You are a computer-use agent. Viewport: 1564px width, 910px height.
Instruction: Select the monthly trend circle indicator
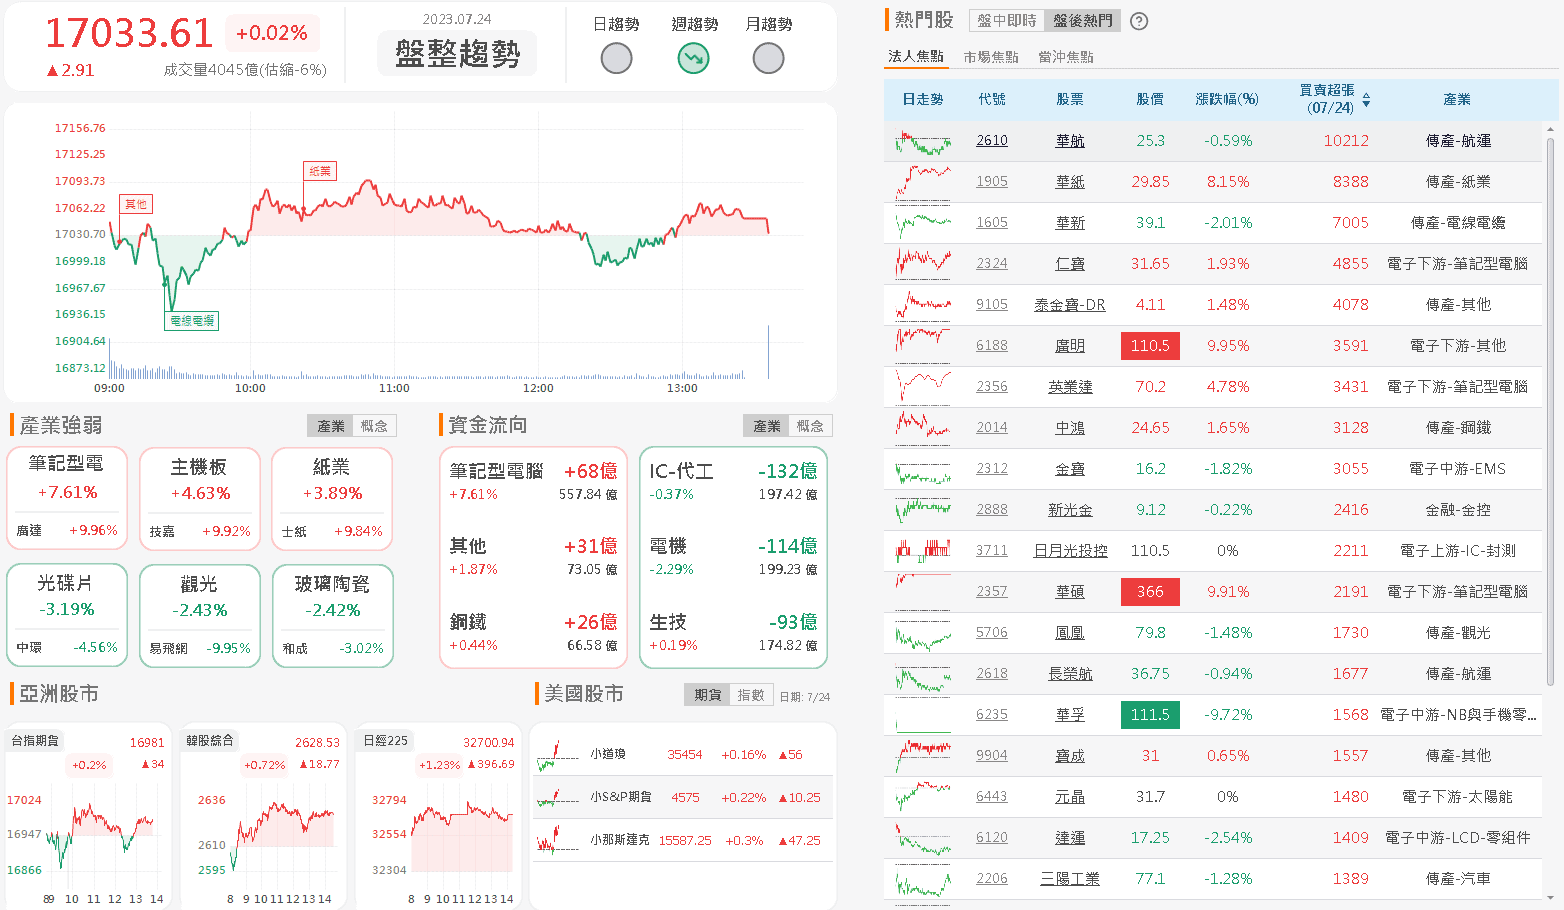click(x=768, y=59)
